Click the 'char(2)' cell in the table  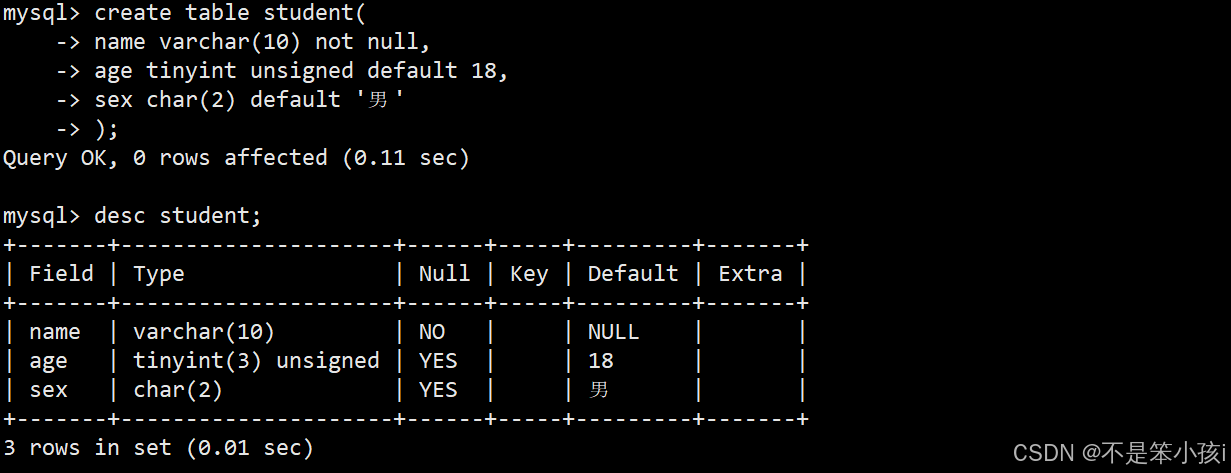(178, 390)
